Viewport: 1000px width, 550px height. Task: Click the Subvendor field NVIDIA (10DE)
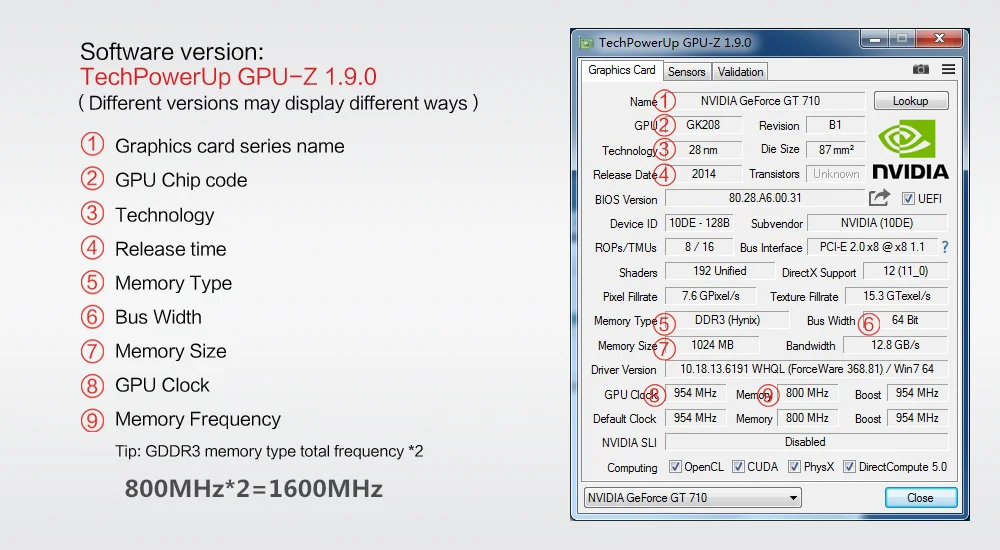pos(877,223)
